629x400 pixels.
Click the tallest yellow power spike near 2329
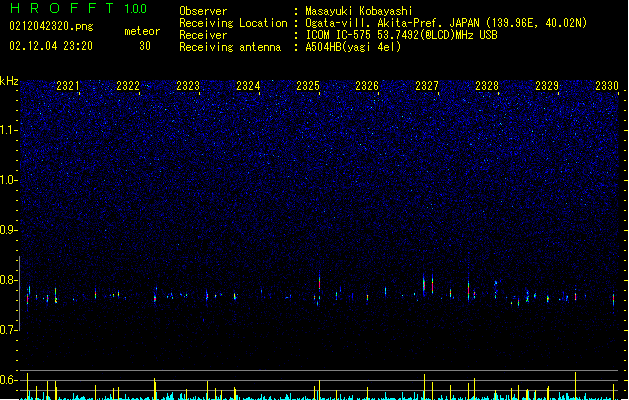pos(575,386)
